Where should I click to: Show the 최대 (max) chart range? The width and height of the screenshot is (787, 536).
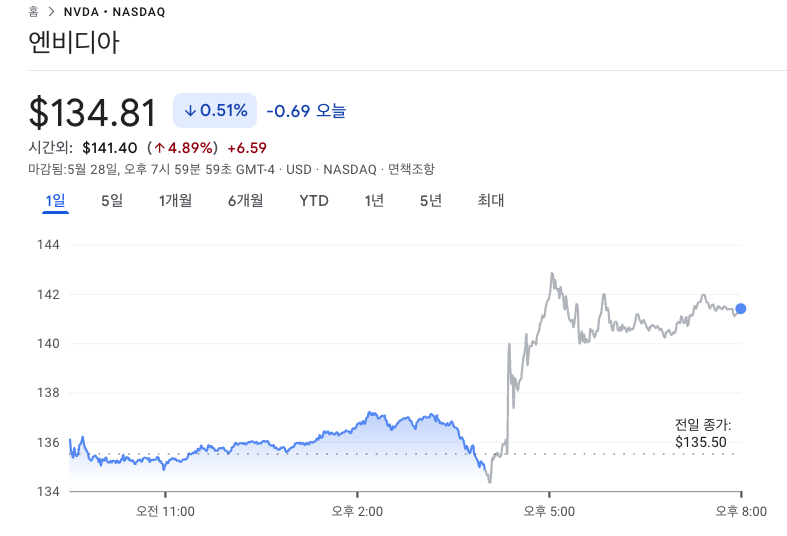(x=491, y=200)
